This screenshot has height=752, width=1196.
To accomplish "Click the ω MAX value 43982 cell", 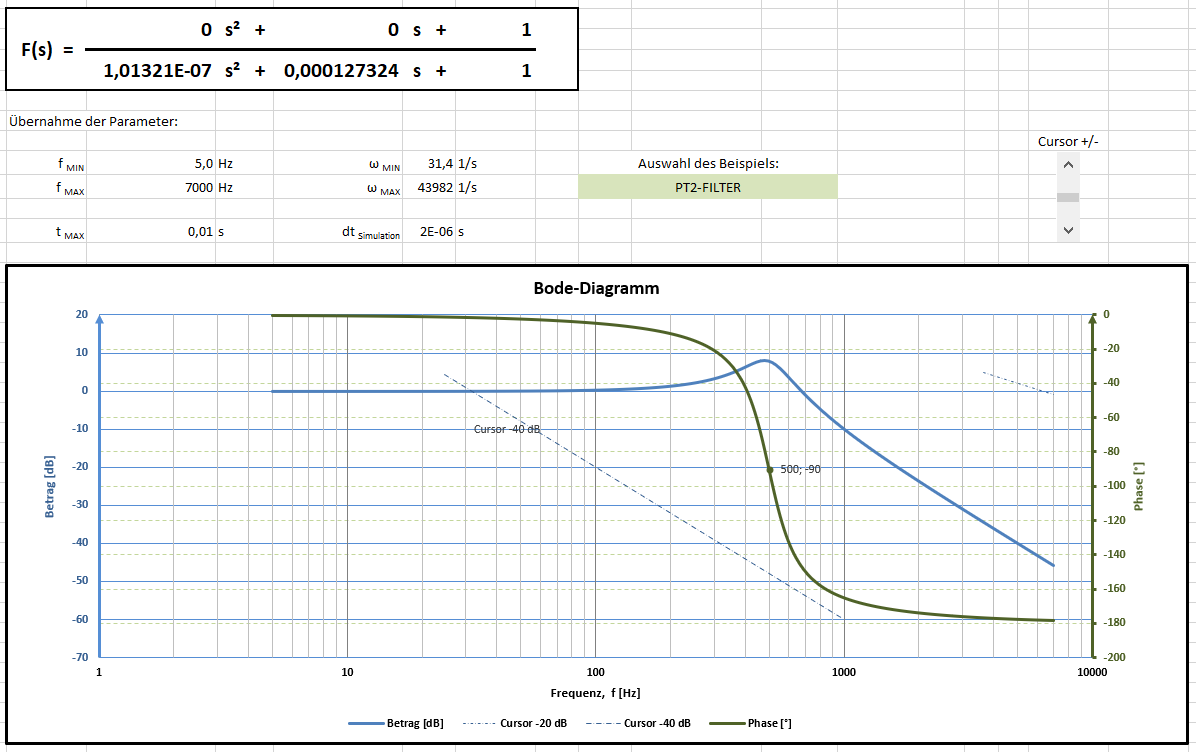I will click(432, 187).
